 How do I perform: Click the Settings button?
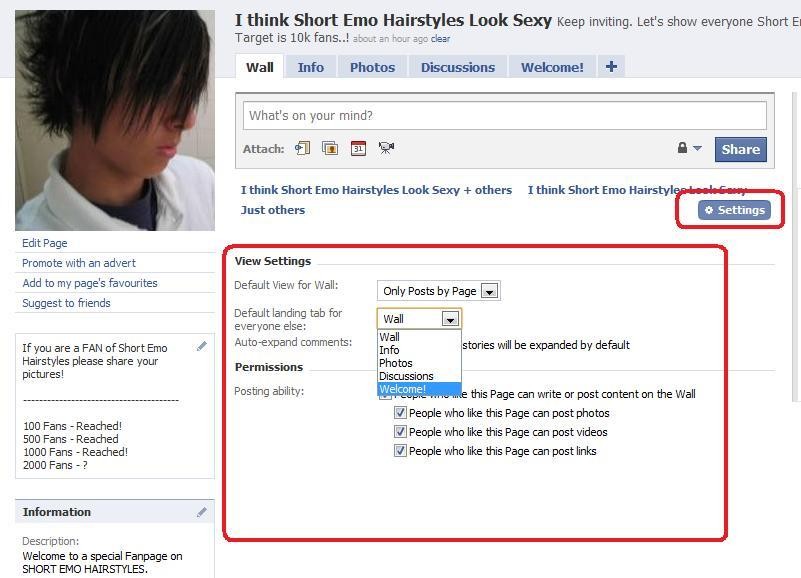735,210
